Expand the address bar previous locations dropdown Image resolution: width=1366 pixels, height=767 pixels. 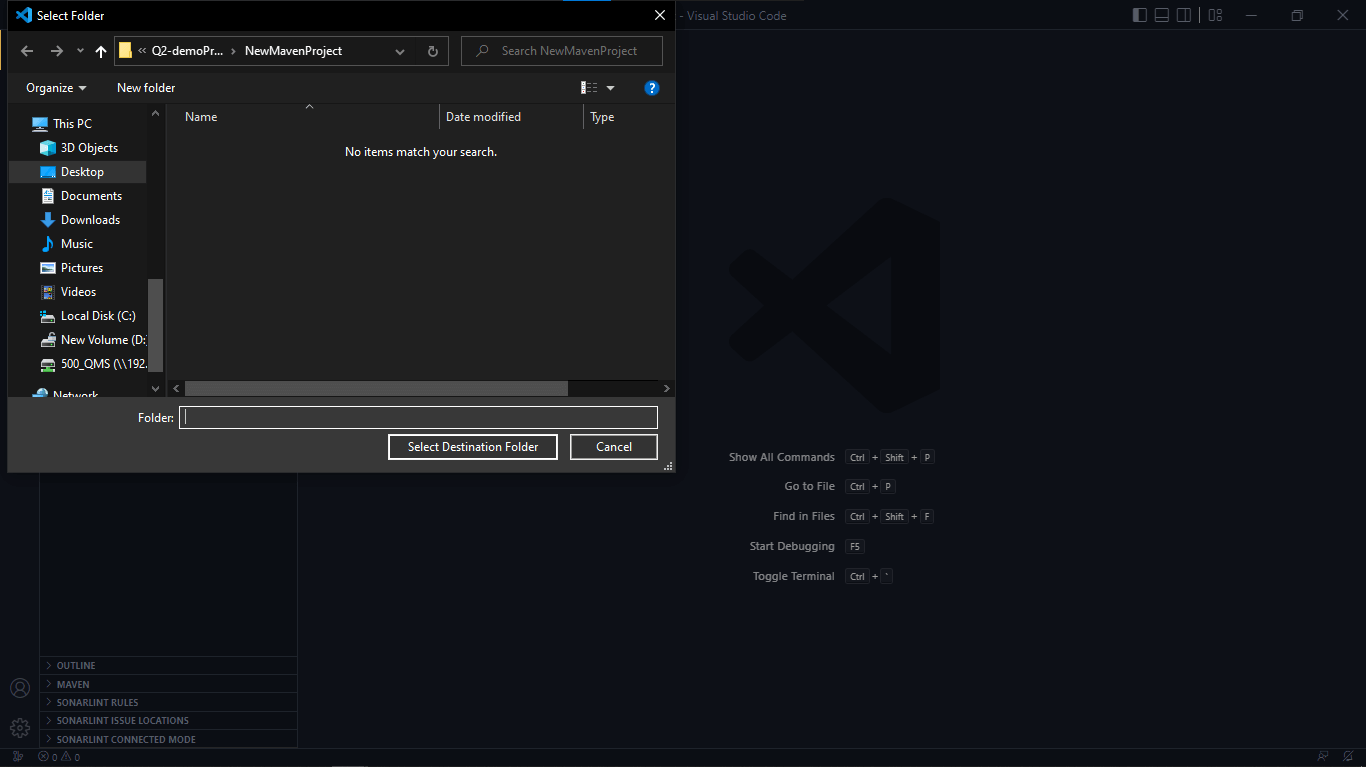[x=400, y=51]
